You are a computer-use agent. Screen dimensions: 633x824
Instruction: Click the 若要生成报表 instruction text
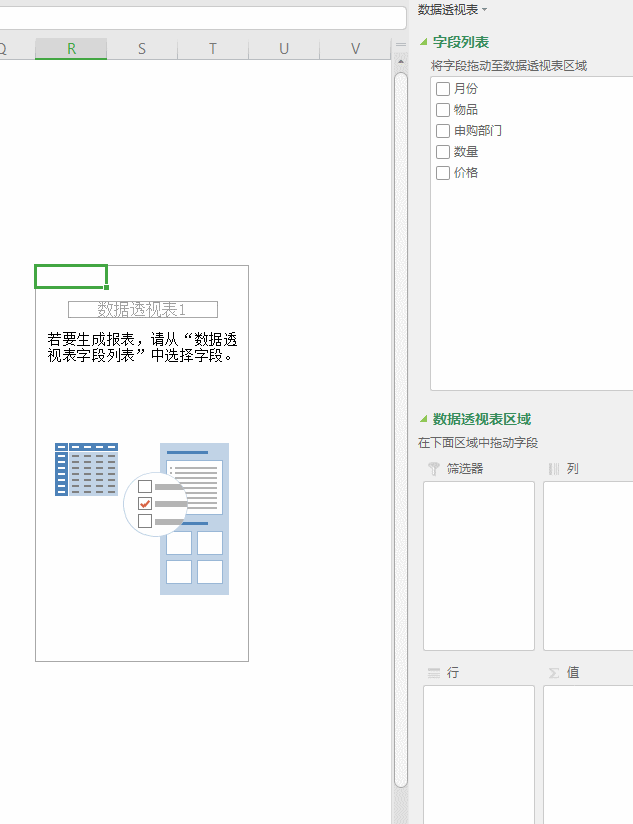(142, 347)
